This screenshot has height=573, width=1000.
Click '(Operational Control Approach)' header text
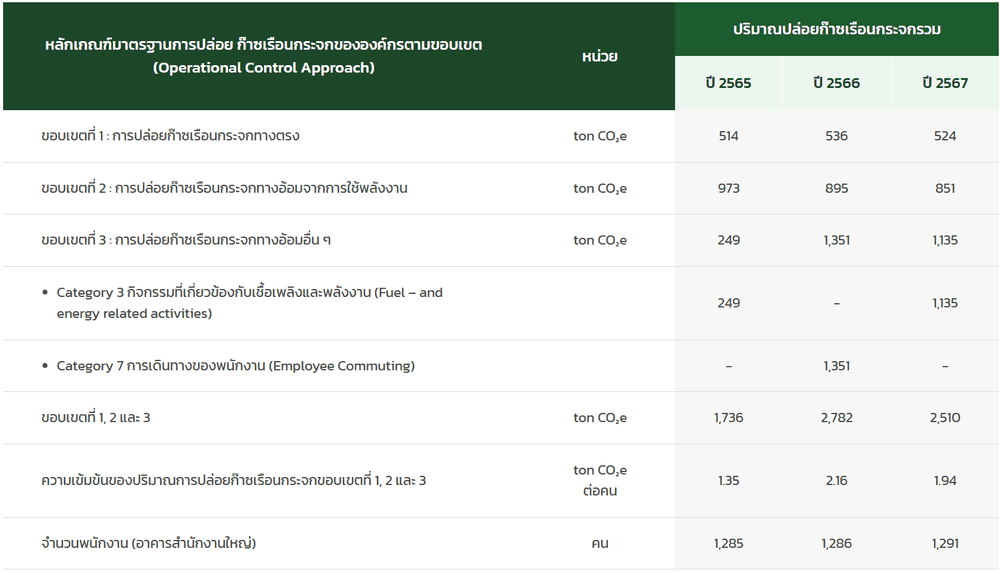[x=263, y=68]
